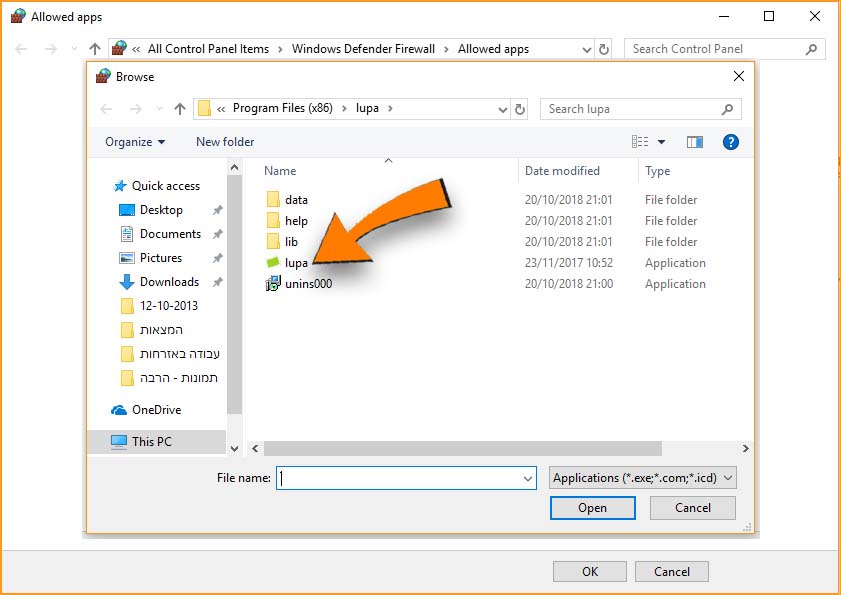Open Downloads from Quick access
This screenshot has width=841, height=595.
coord(169,282)
